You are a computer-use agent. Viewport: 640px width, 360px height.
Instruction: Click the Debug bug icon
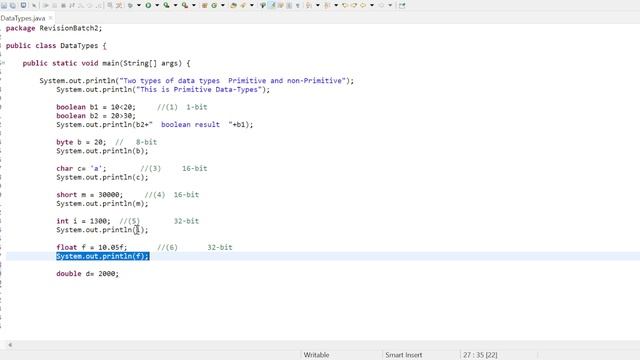(x=130, y=5)
